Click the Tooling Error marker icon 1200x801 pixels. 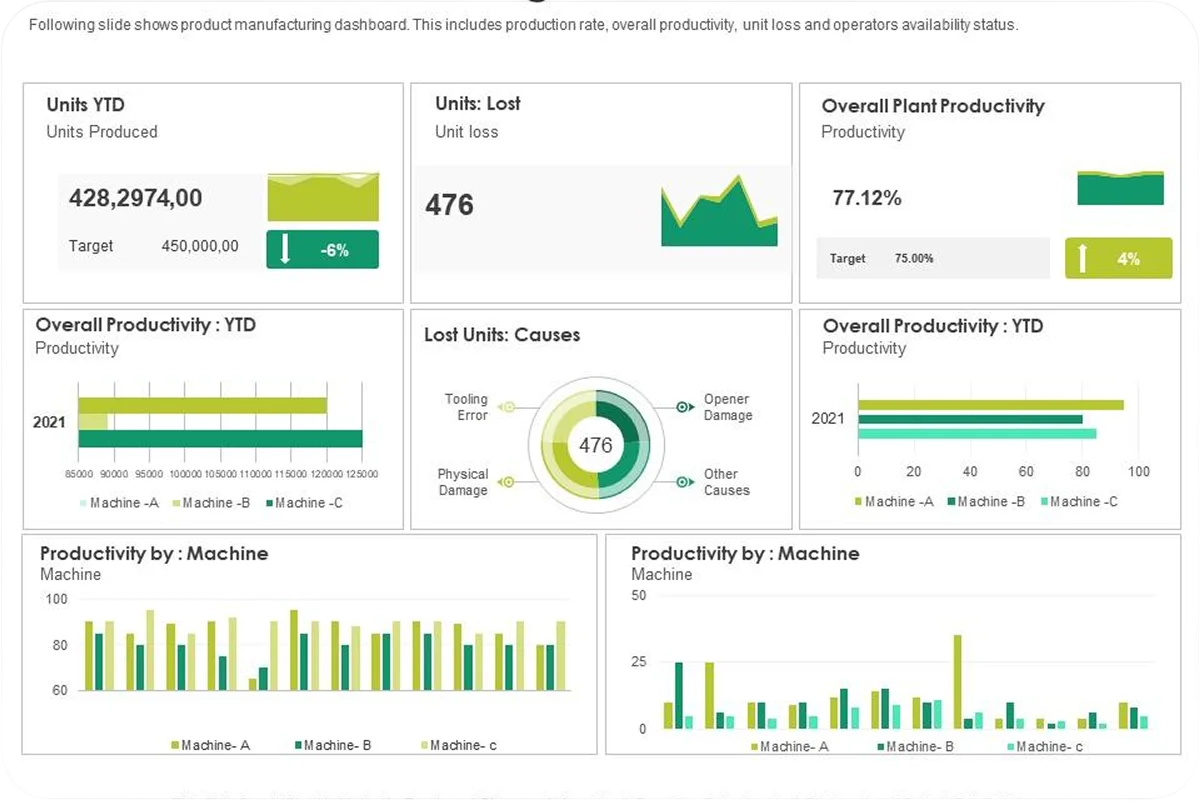click(507, 407)
